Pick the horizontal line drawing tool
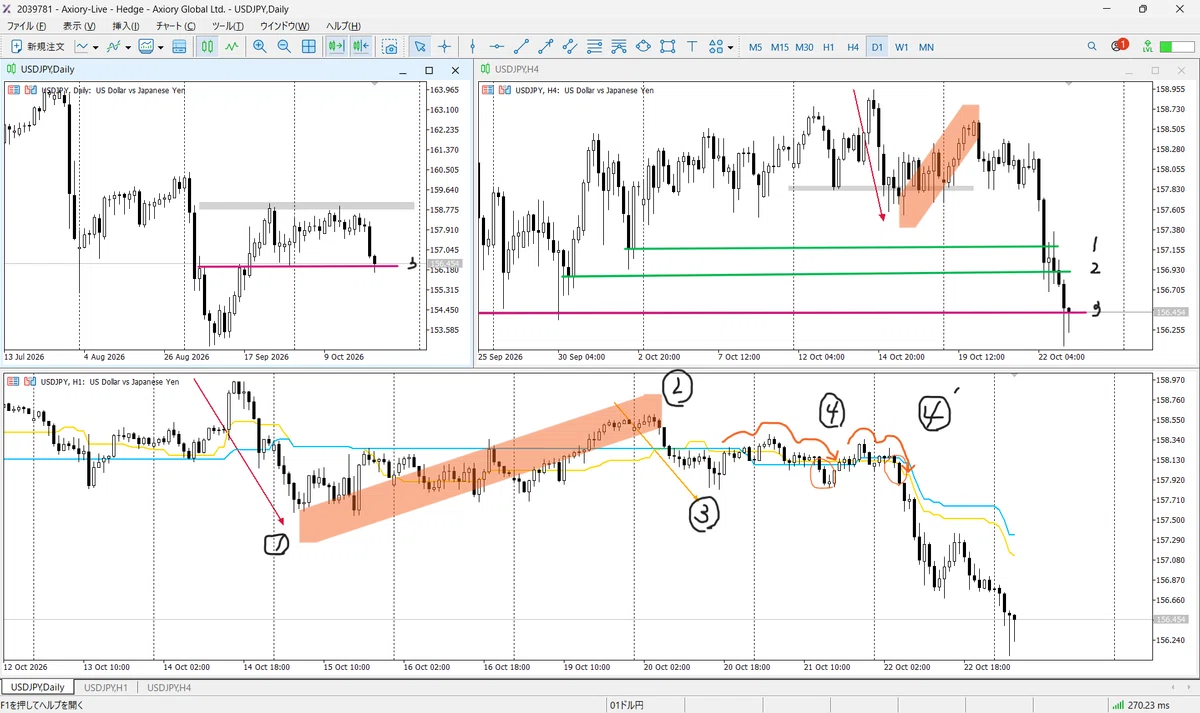The image size is (1200, 713). [x=497, y=47]
